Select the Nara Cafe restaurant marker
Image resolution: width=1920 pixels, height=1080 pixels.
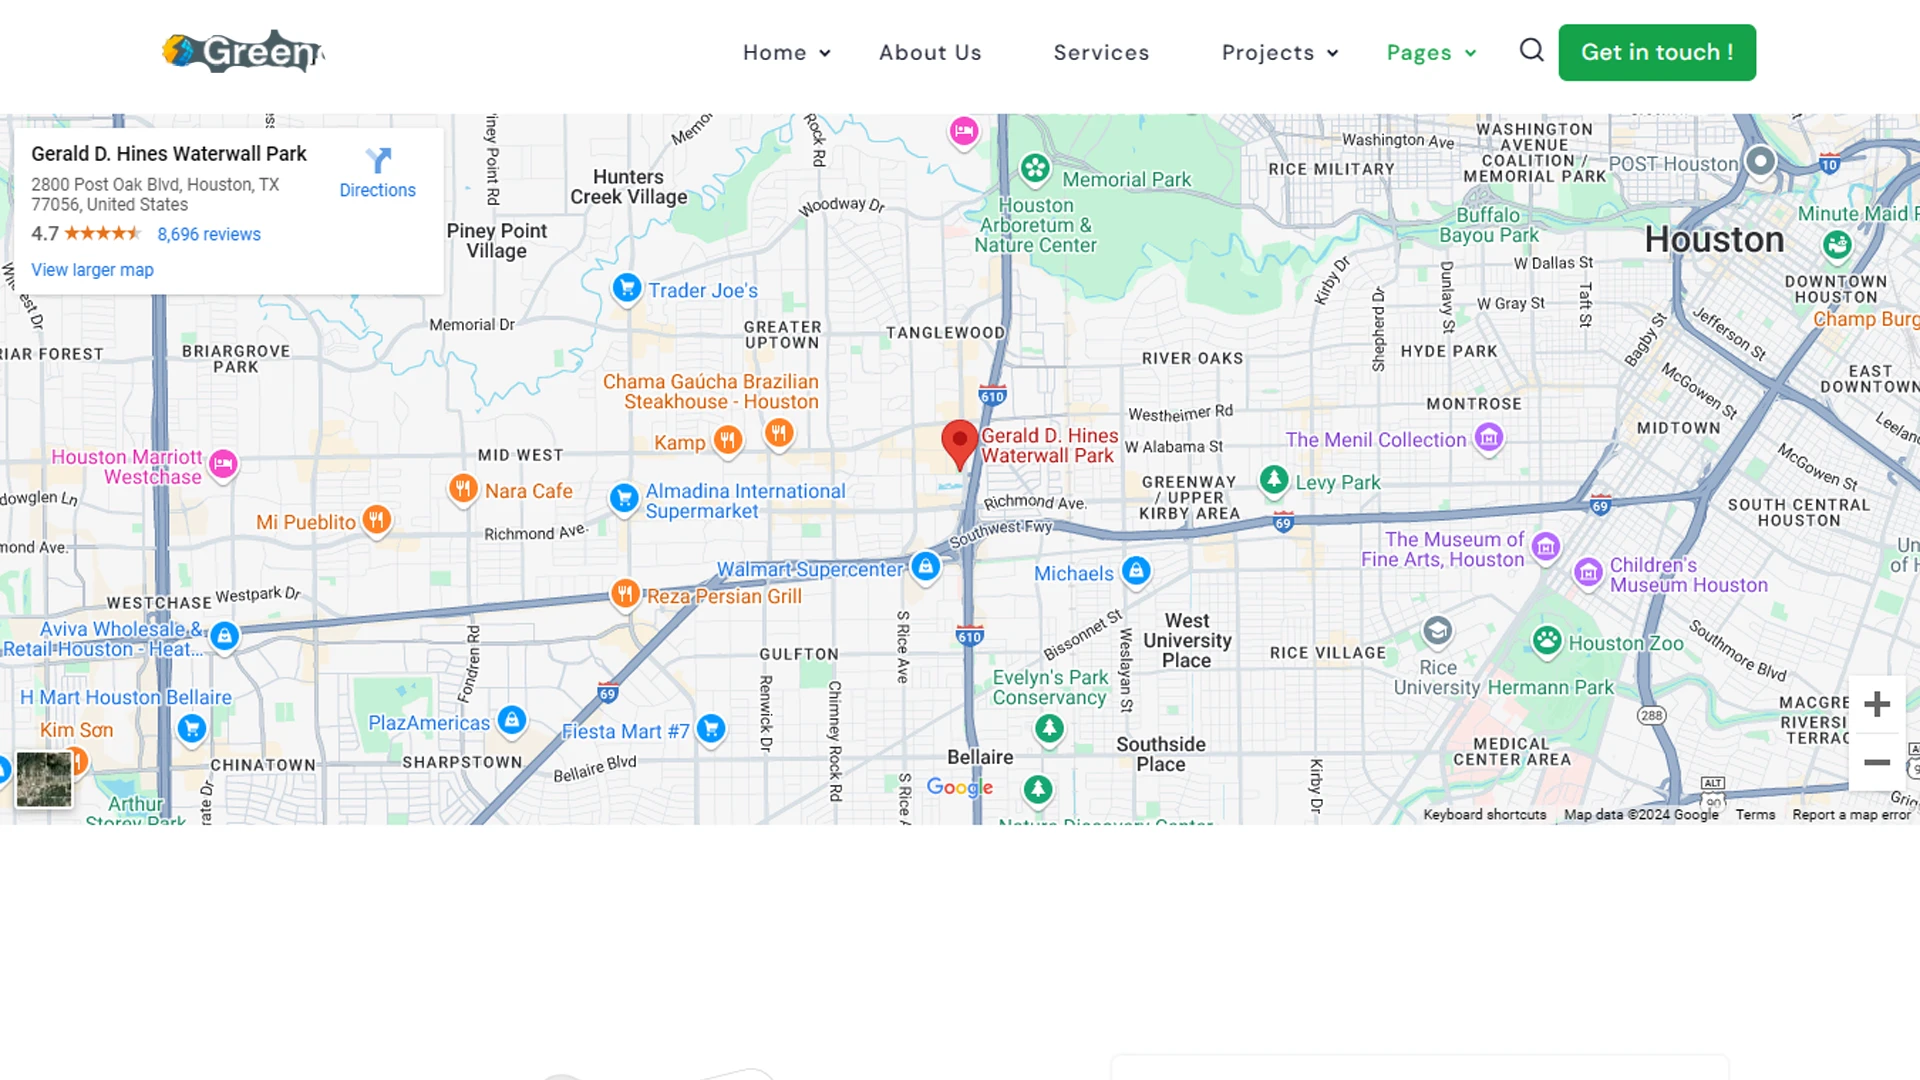(462, 489)
